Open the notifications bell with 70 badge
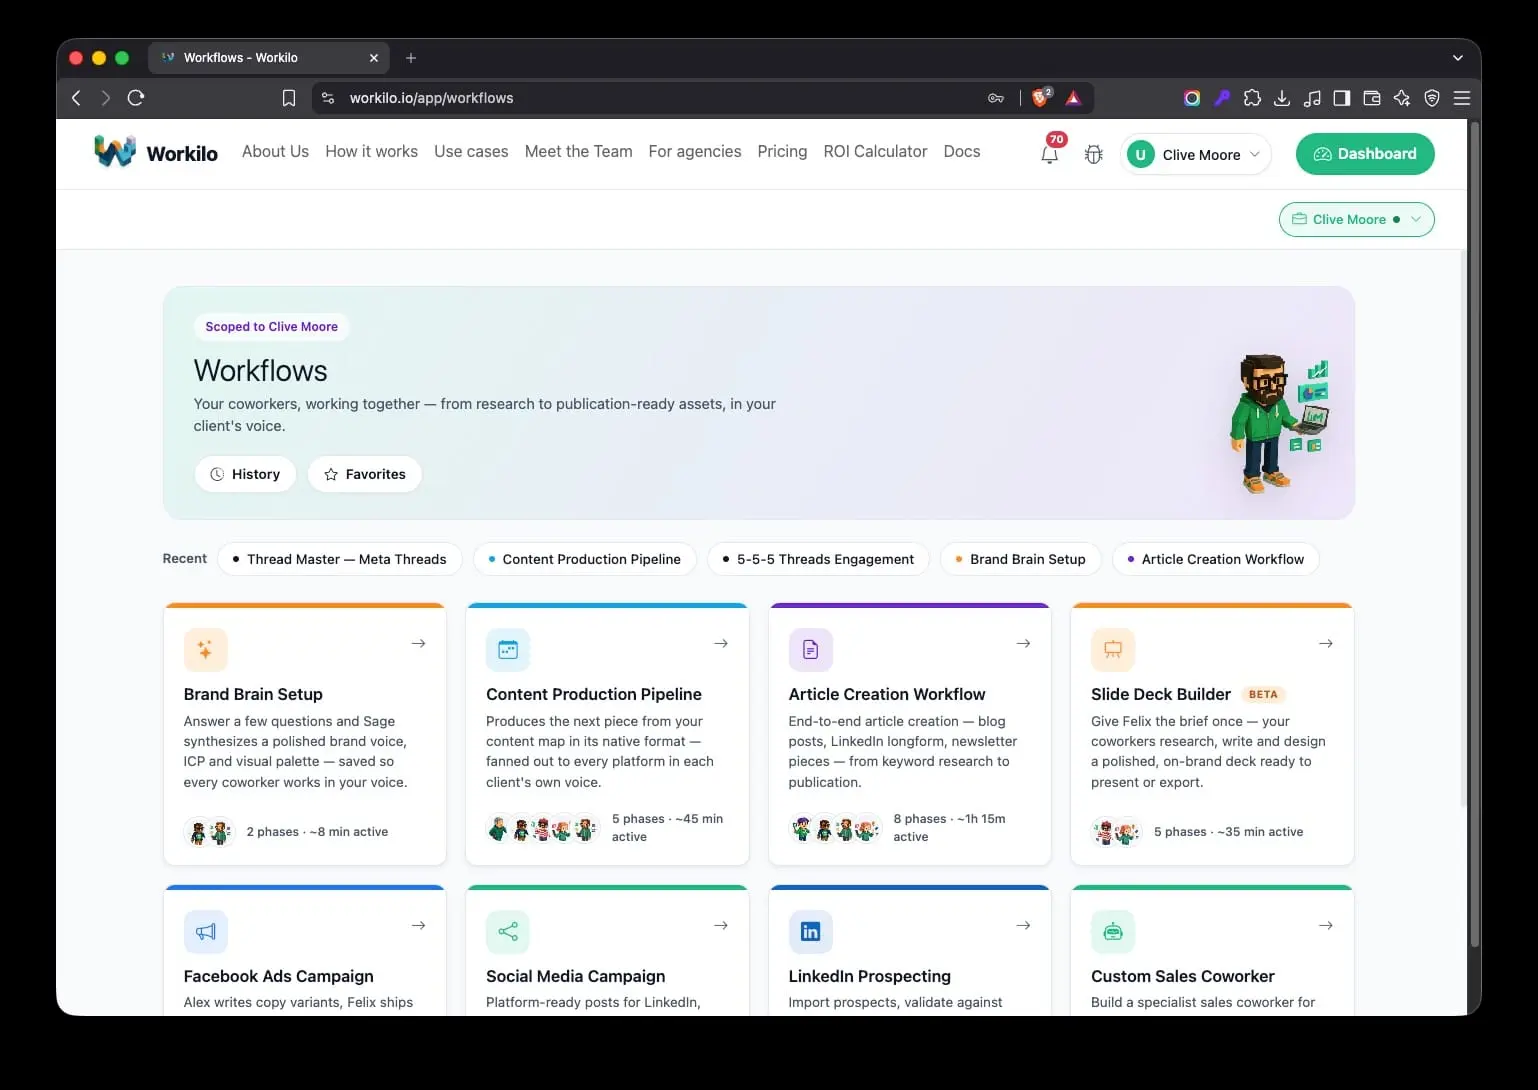The image size is (1538, 1090). 1050,153
